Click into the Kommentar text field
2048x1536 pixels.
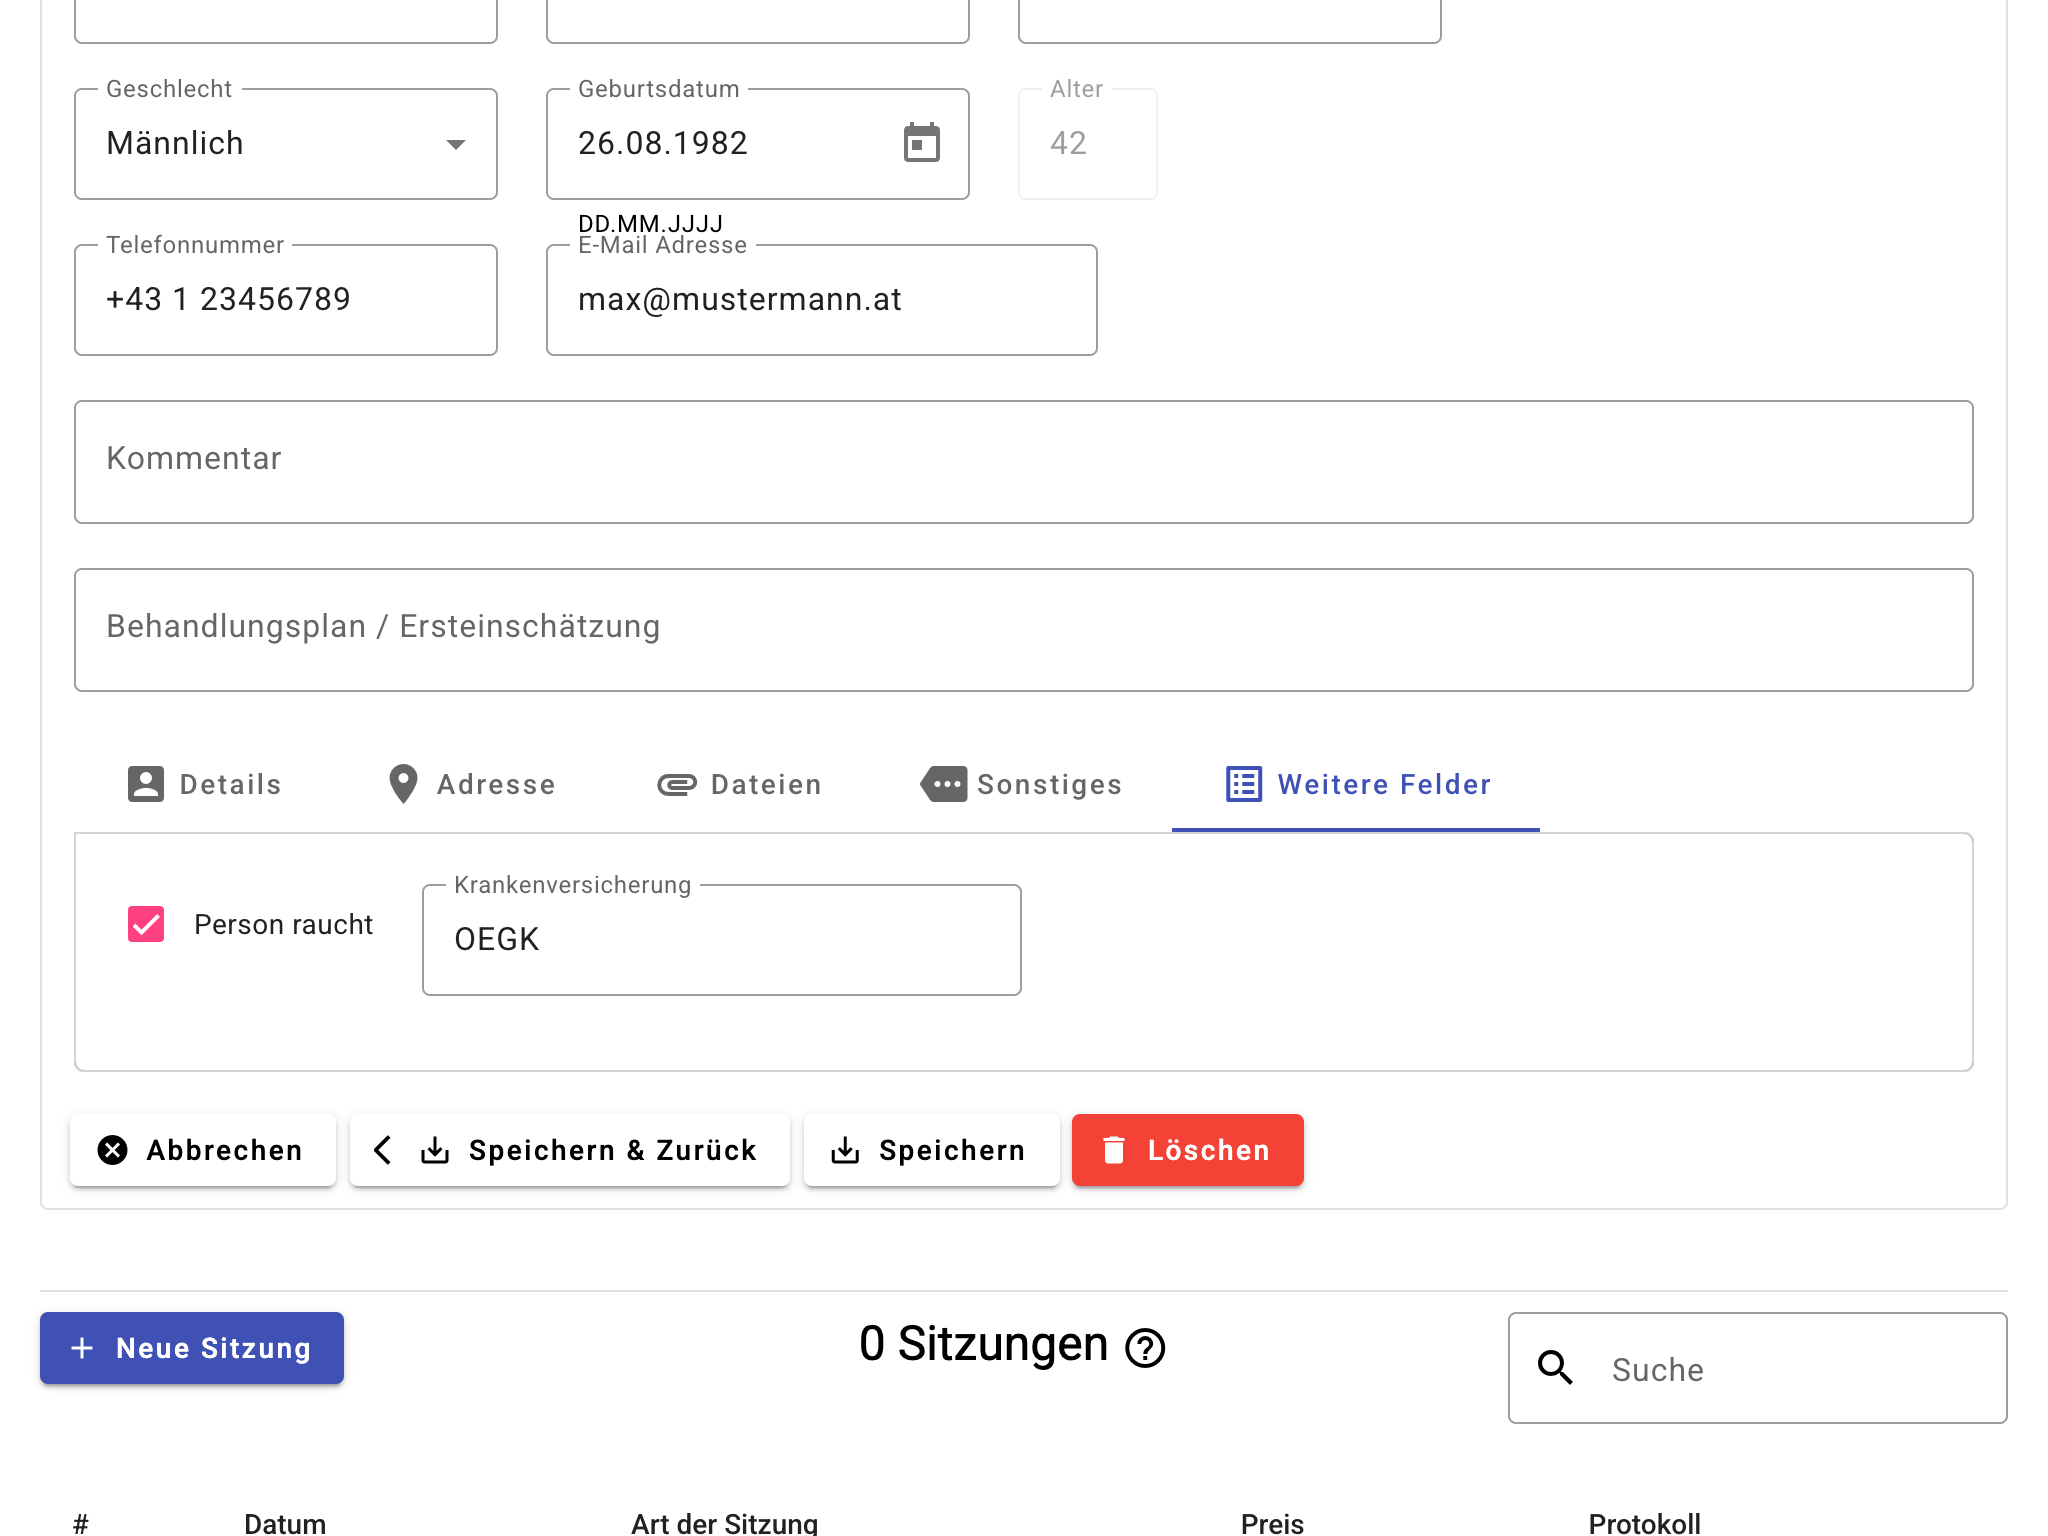point(1024,462)
